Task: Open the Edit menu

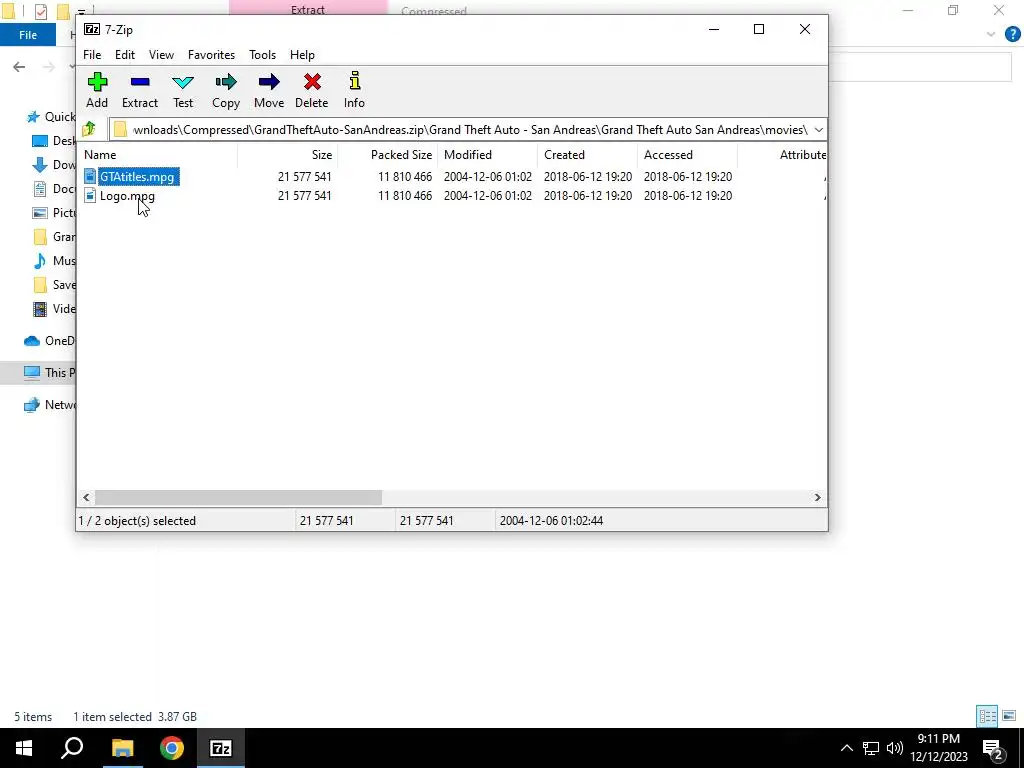Action: coord(125,55)
